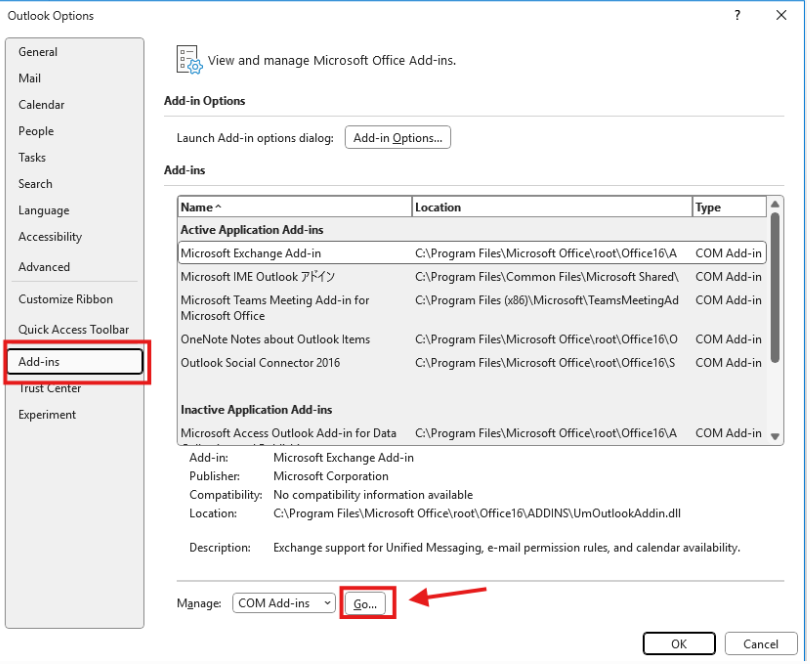Click the Add-in Options... button
Viewport: 810px width, 664px height.
[398, 138]
